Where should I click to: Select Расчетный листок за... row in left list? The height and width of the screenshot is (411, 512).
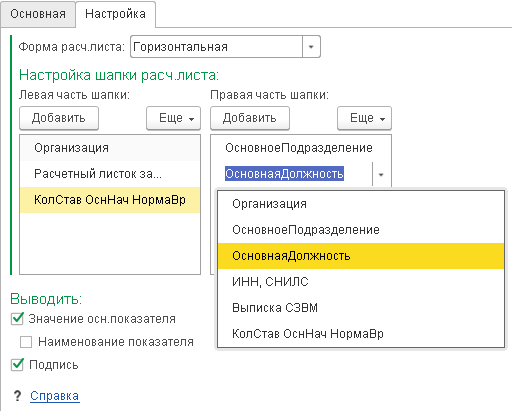(x=110, y=174)
